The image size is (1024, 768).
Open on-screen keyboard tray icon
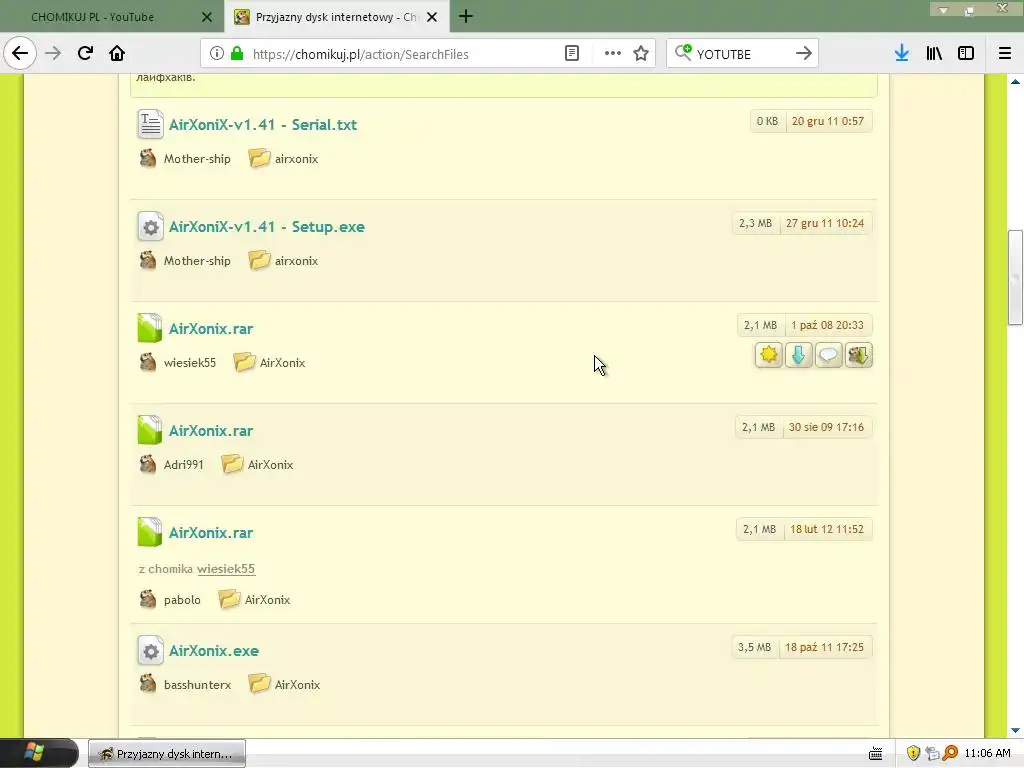(x=876, y=754)
